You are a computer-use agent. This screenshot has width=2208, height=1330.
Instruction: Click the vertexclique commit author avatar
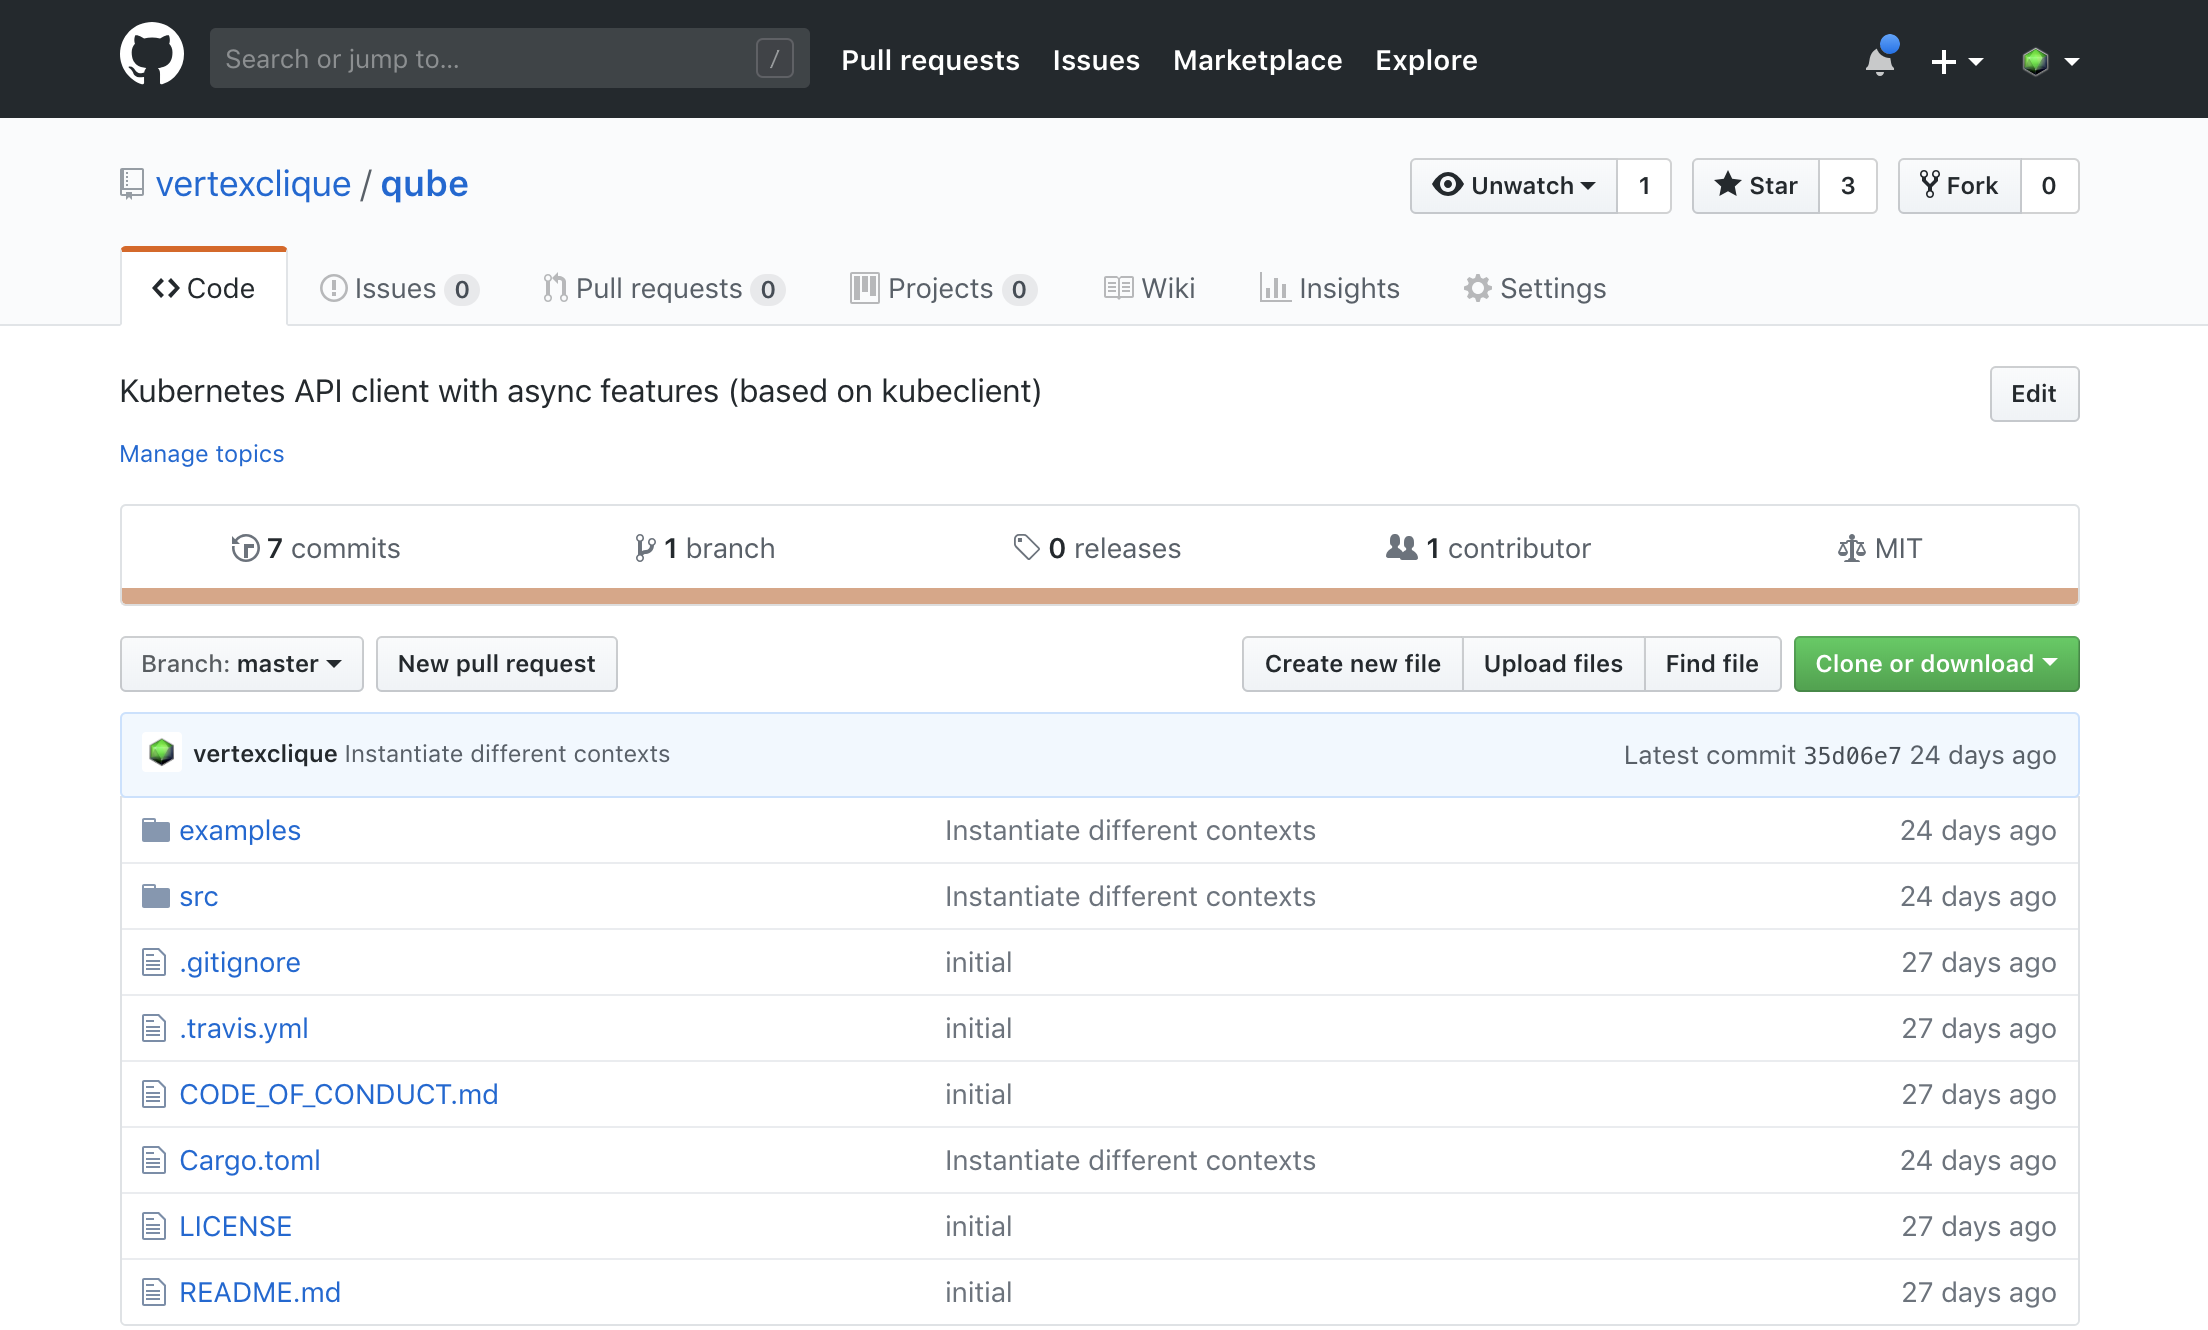162,753
